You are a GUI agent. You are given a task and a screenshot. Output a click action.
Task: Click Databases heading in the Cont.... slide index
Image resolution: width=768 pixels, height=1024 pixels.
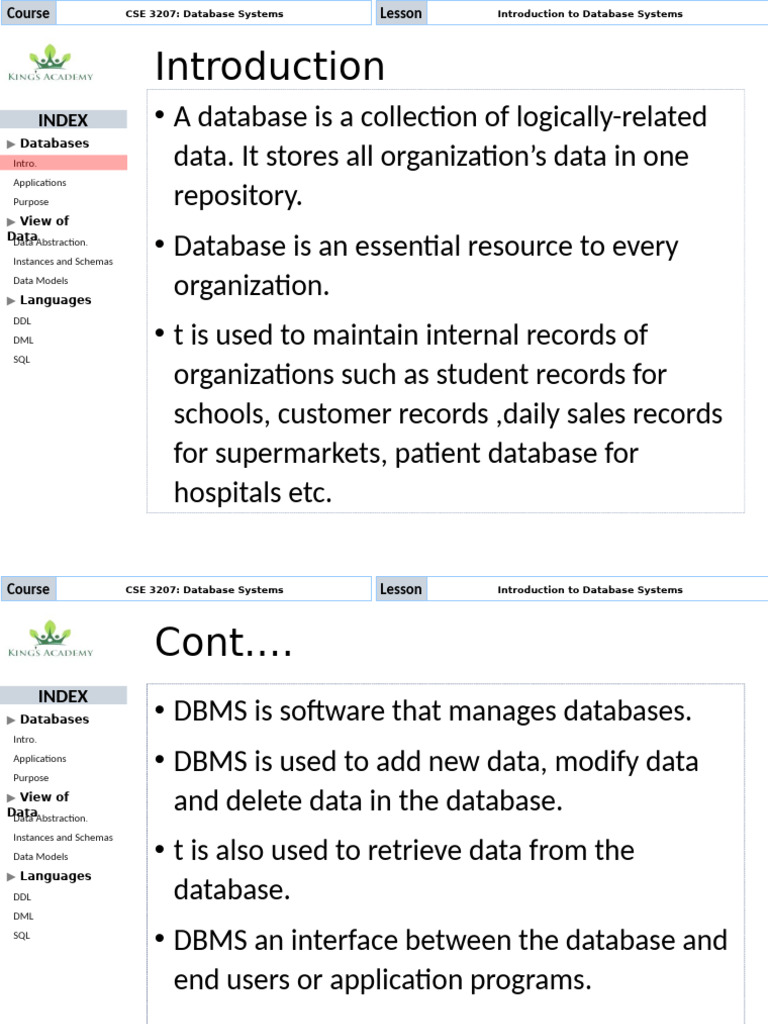coord(54,719)
